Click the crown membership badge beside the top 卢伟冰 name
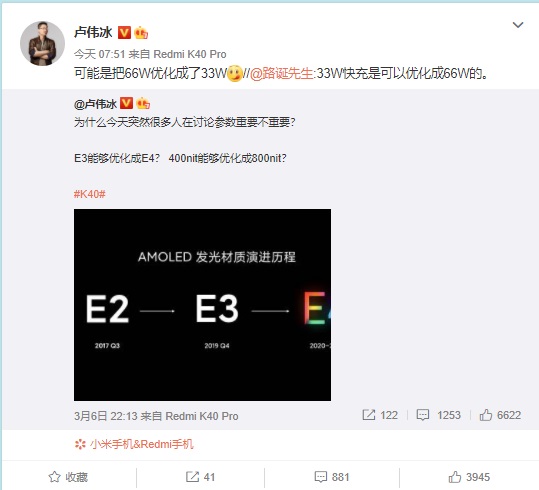The image size is (539, 490). pyautogui.click(x=141, y=33)
